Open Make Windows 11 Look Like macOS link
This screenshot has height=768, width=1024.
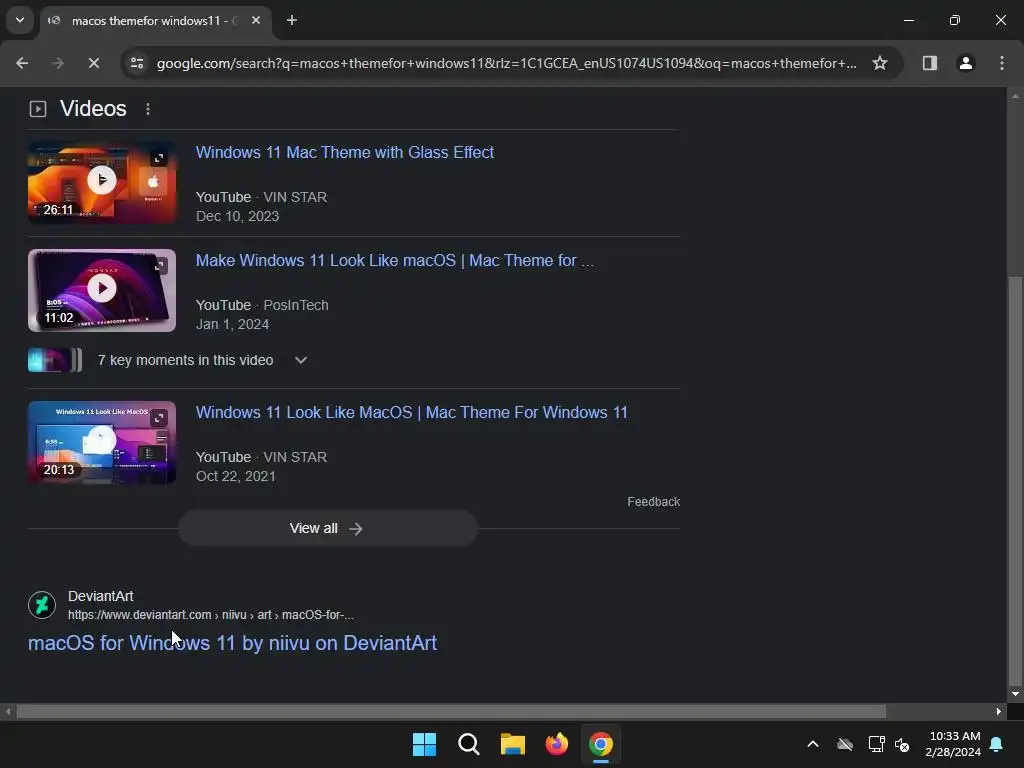(395, 261)
